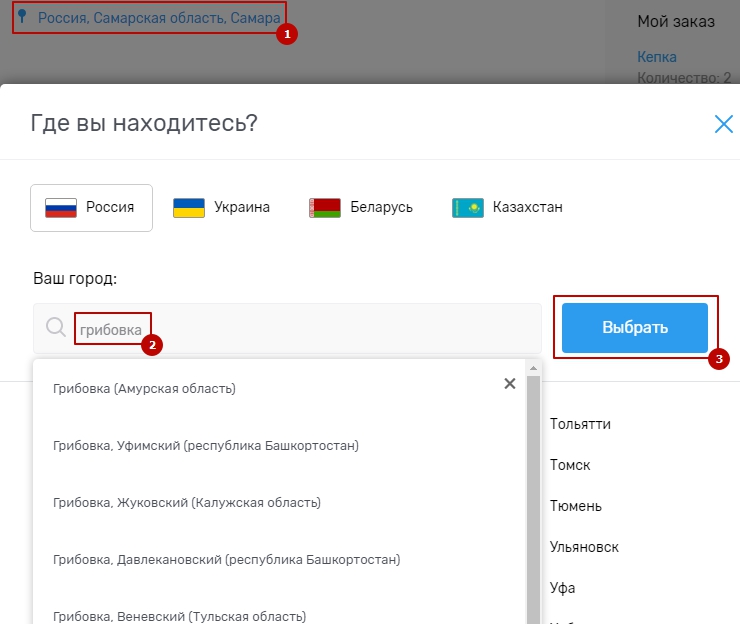Screen dimensions: 740x624
Task: Dismiss the city suggestions dropdown
Action: [x=509, y=384]
